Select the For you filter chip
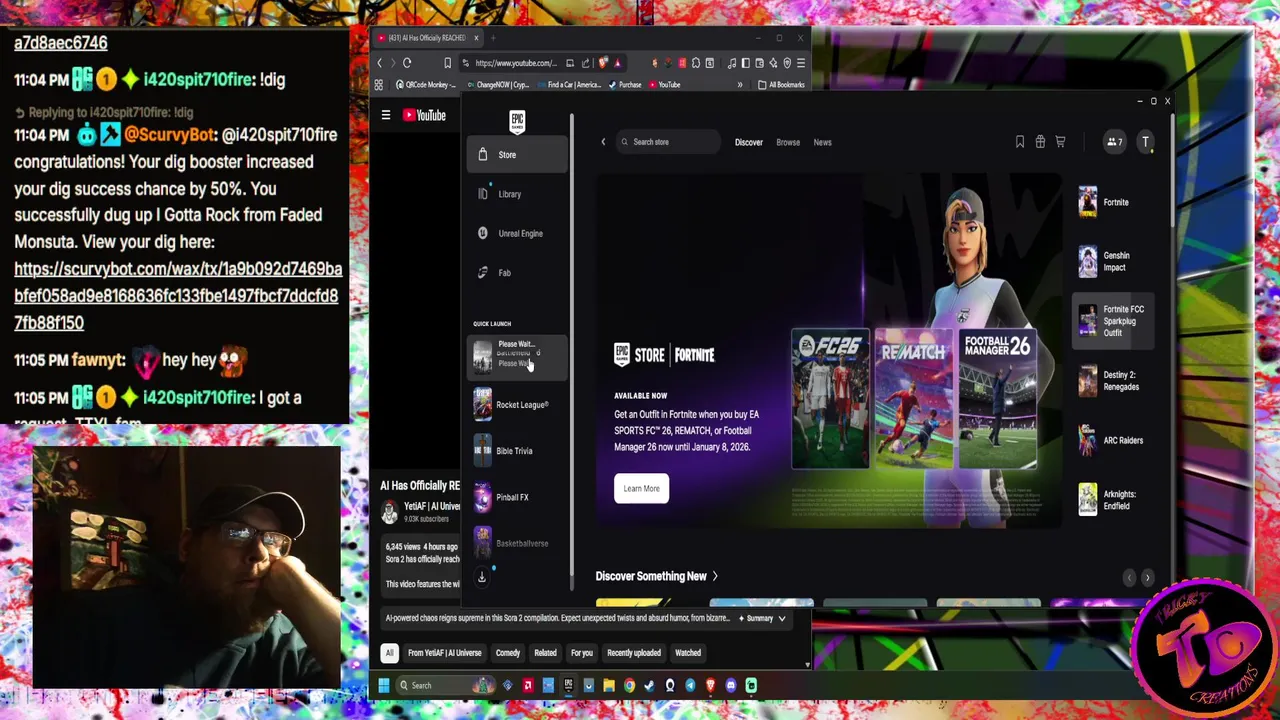The image size is (1280, 720). click(581, 653)
